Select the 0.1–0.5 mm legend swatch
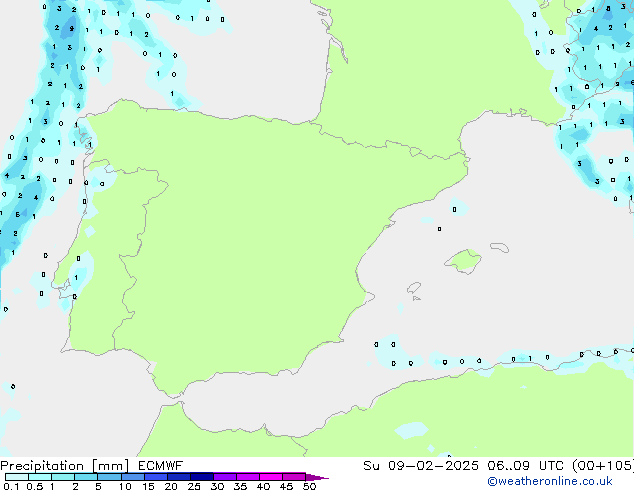 [17, 477]
